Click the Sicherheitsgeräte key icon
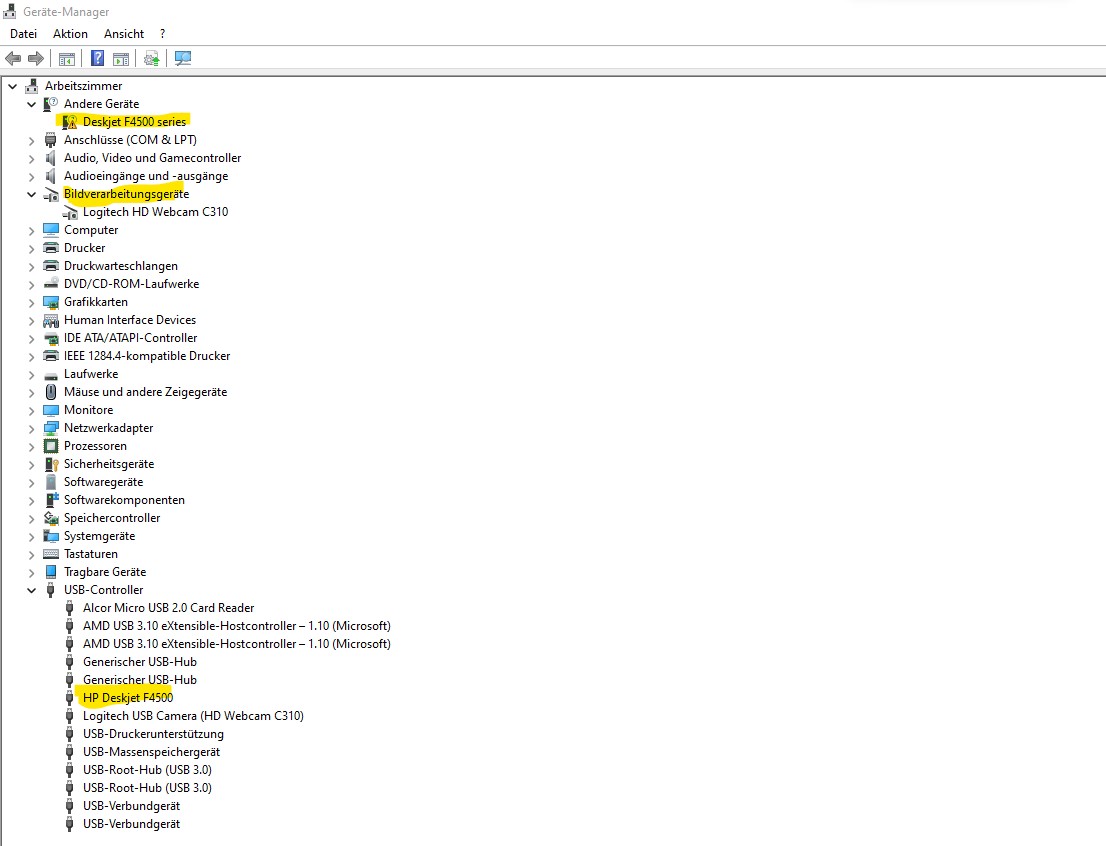Image resolution: width=1106 pixels, height=846 pixels. coord(51,464)
